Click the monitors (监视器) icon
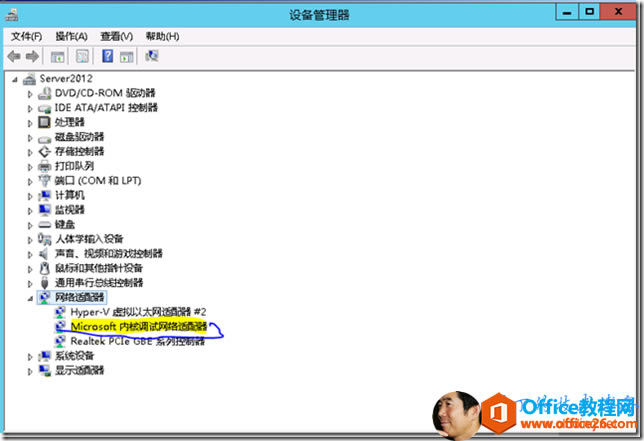The width and height of the screenshot is (644, 441). pyautogui.click(x=44, y=210)
